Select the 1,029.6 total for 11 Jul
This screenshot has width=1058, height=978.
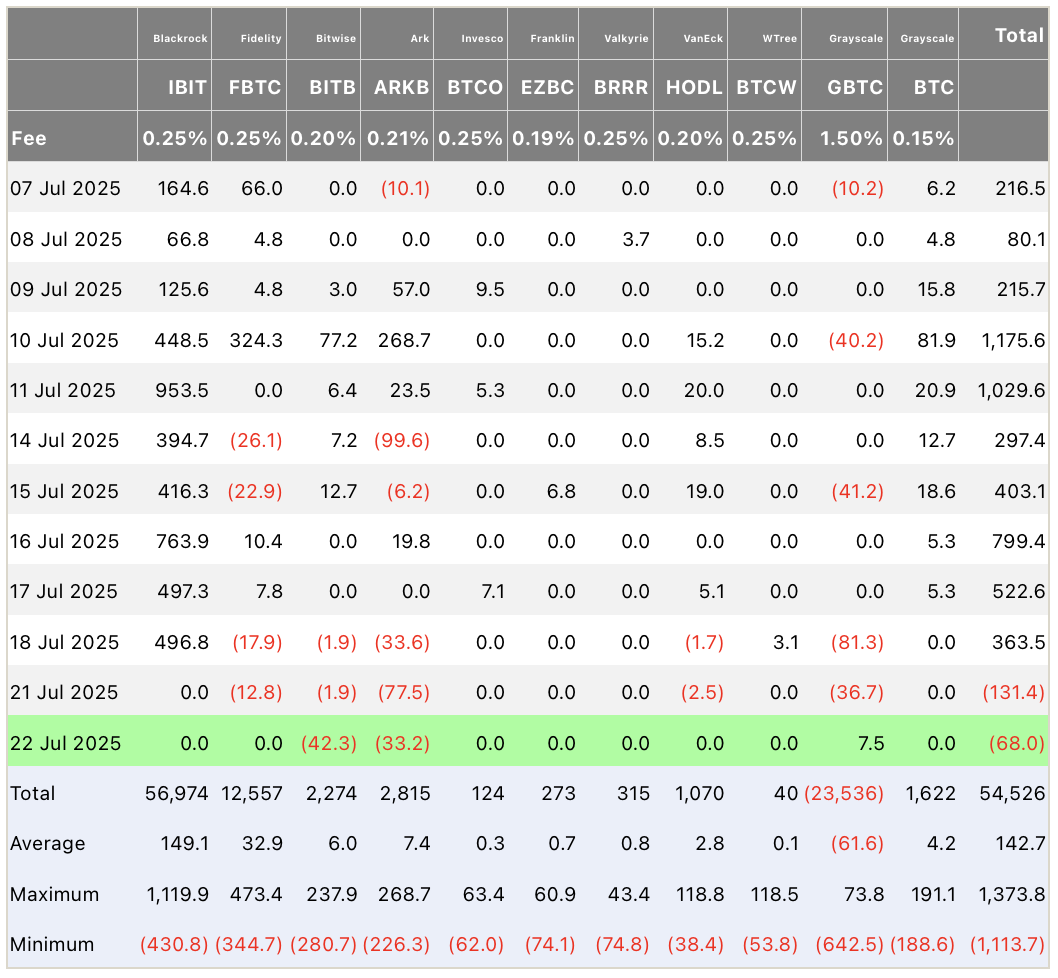tap(1011, 390)
